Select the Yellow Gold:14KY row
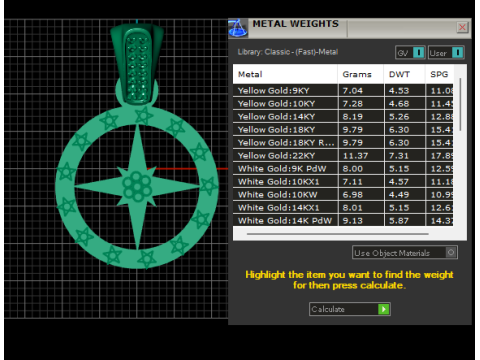Image resolution: width=480 pixels, height=360 pixels. point(343,117)
